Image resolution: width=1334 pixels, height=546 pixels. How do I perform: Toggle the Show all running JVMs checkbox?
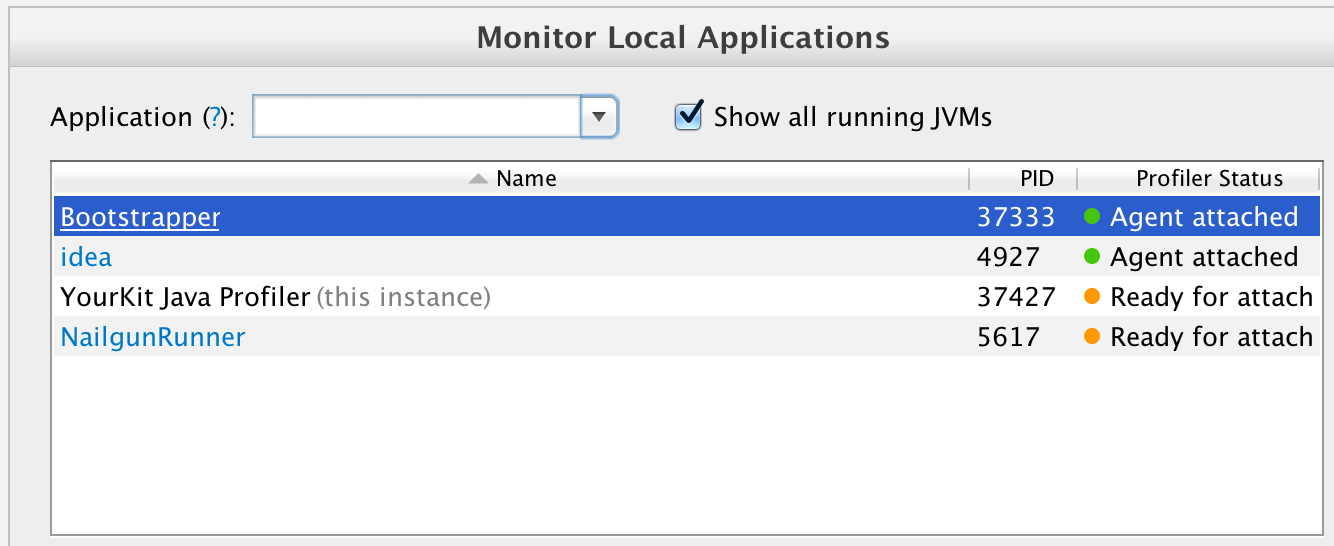(x=689, y=116)
